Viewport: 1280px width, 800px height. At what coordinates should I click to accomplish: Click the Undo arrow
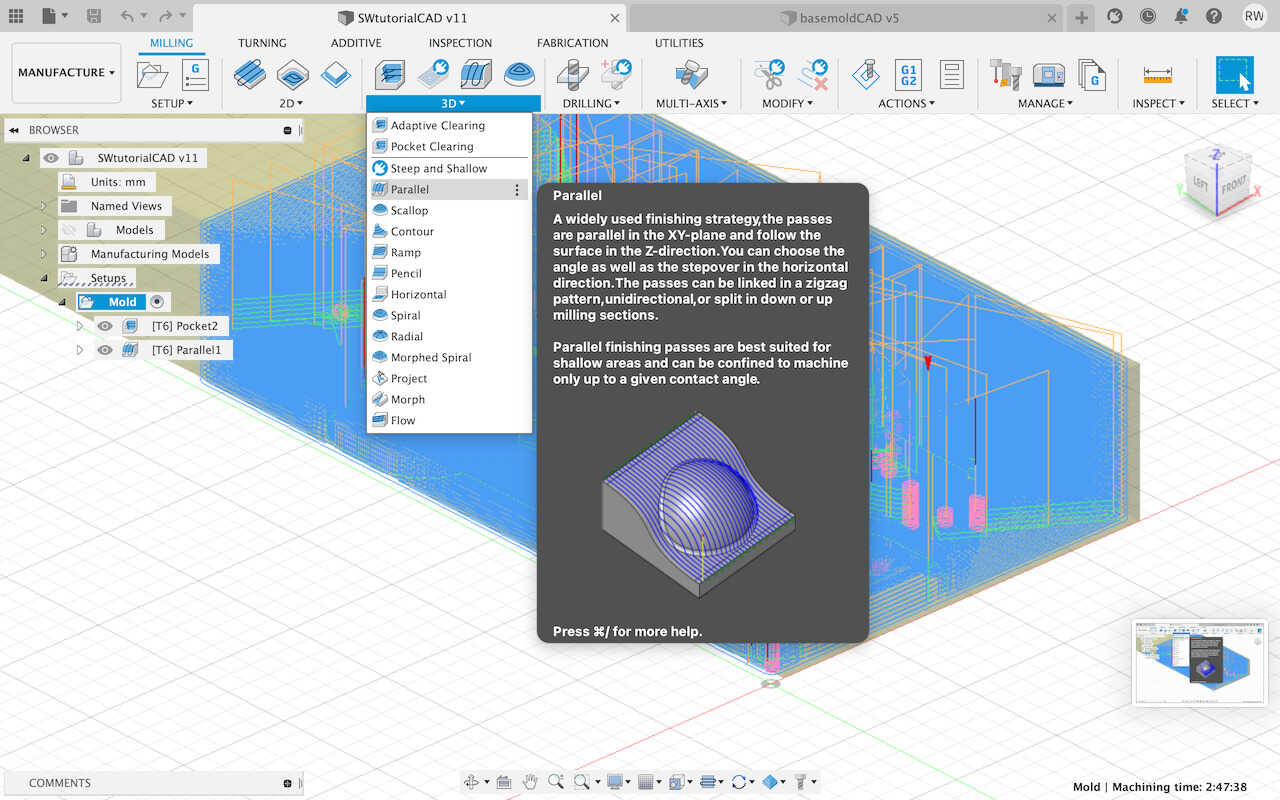click(126, 16)
